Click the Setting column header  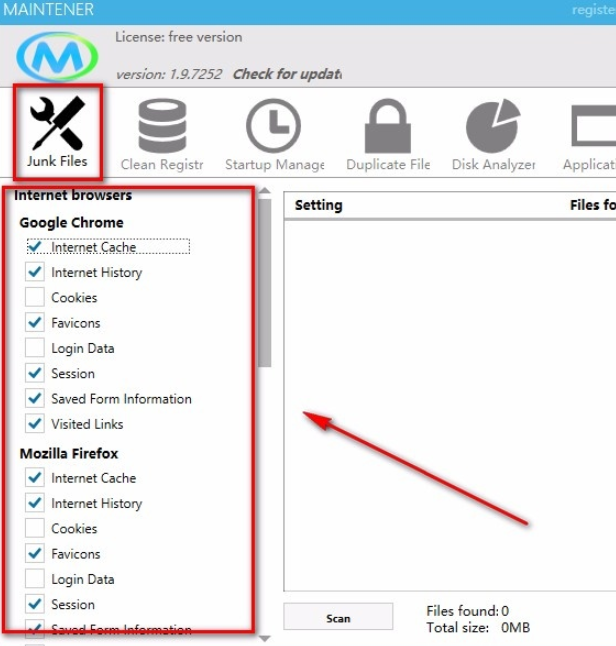(319, 205)
